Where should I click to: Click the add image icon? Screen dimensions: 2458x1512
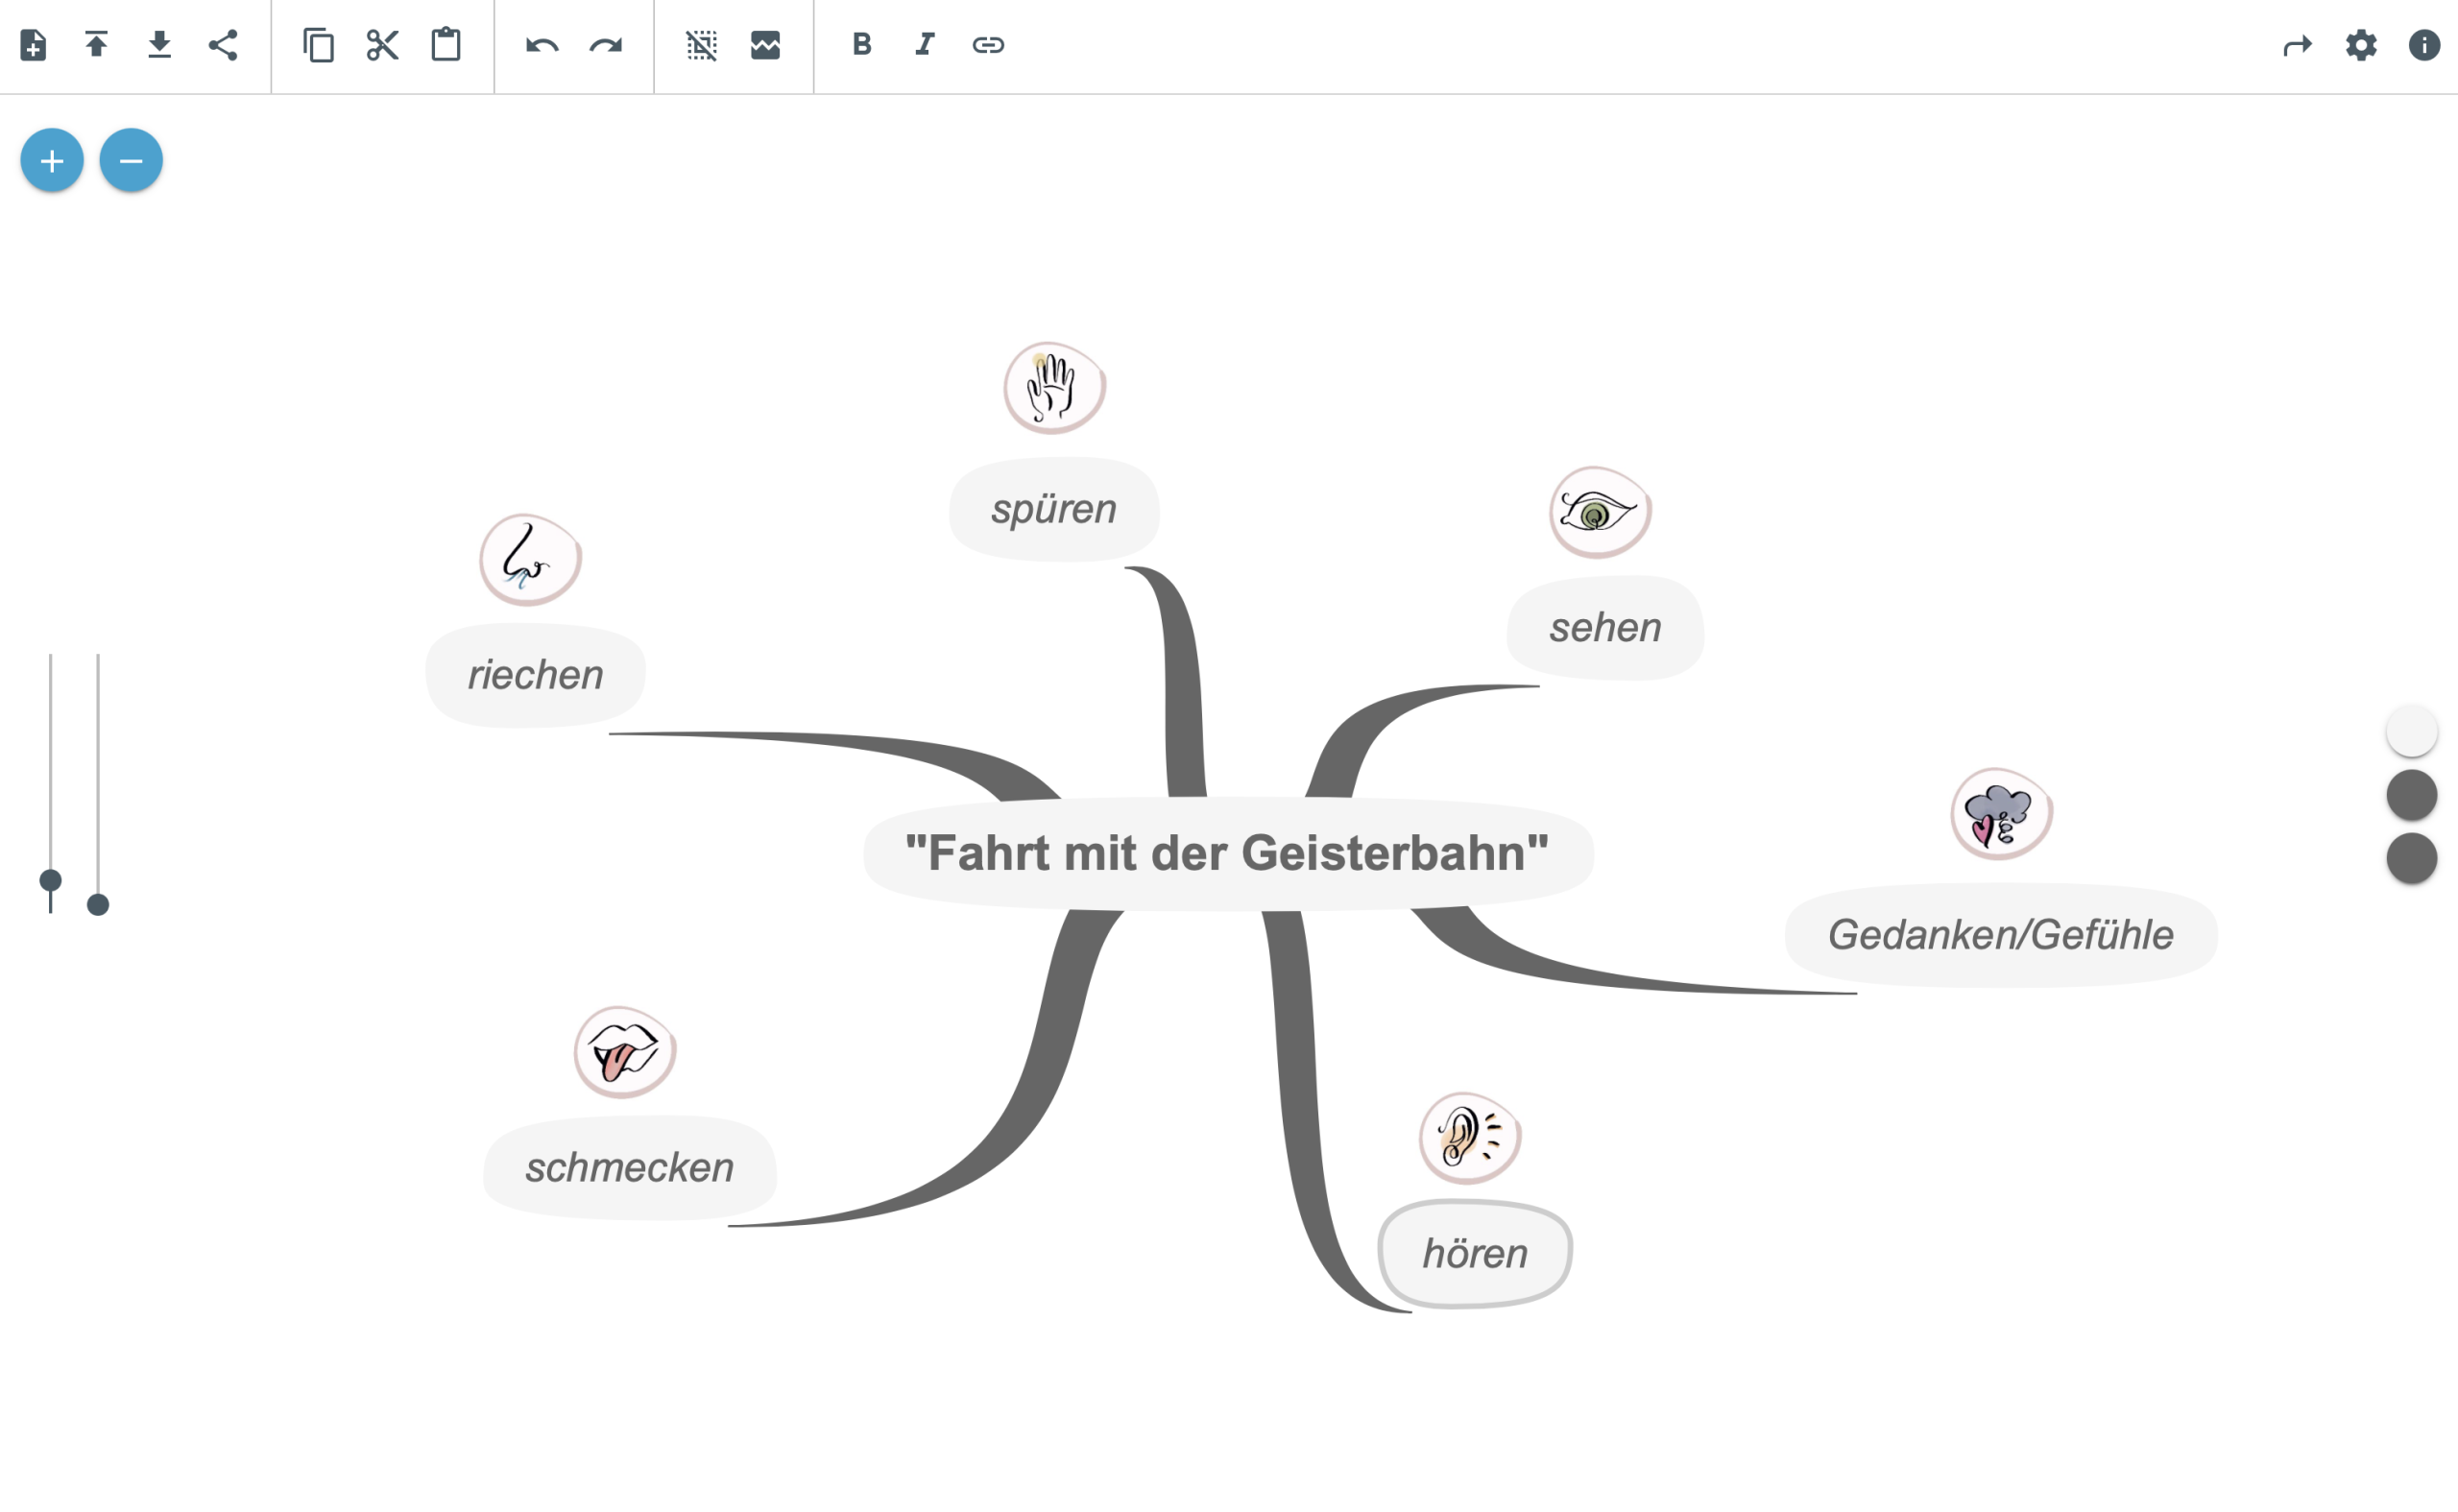pyautogui.click(x=765, y=45)
